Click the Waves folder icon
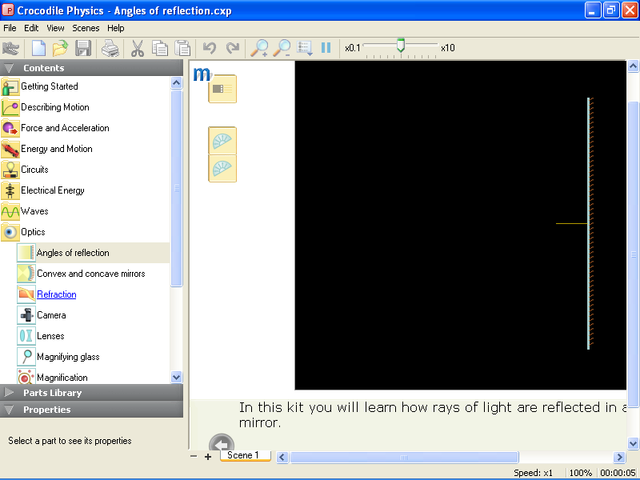 [10, 211]
